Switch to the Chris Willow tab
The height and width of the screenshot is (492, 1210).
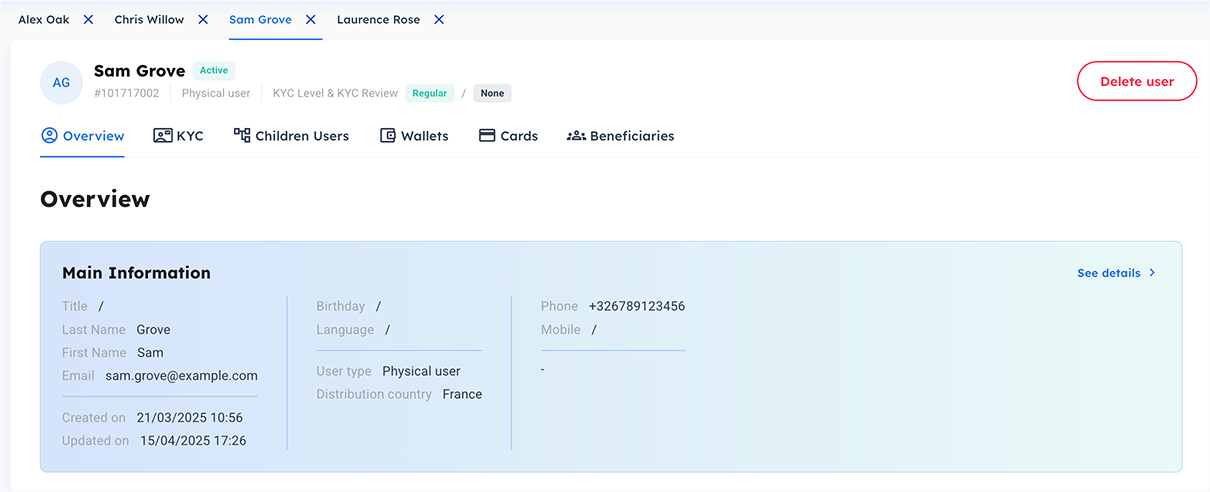[x=149, y=19]
